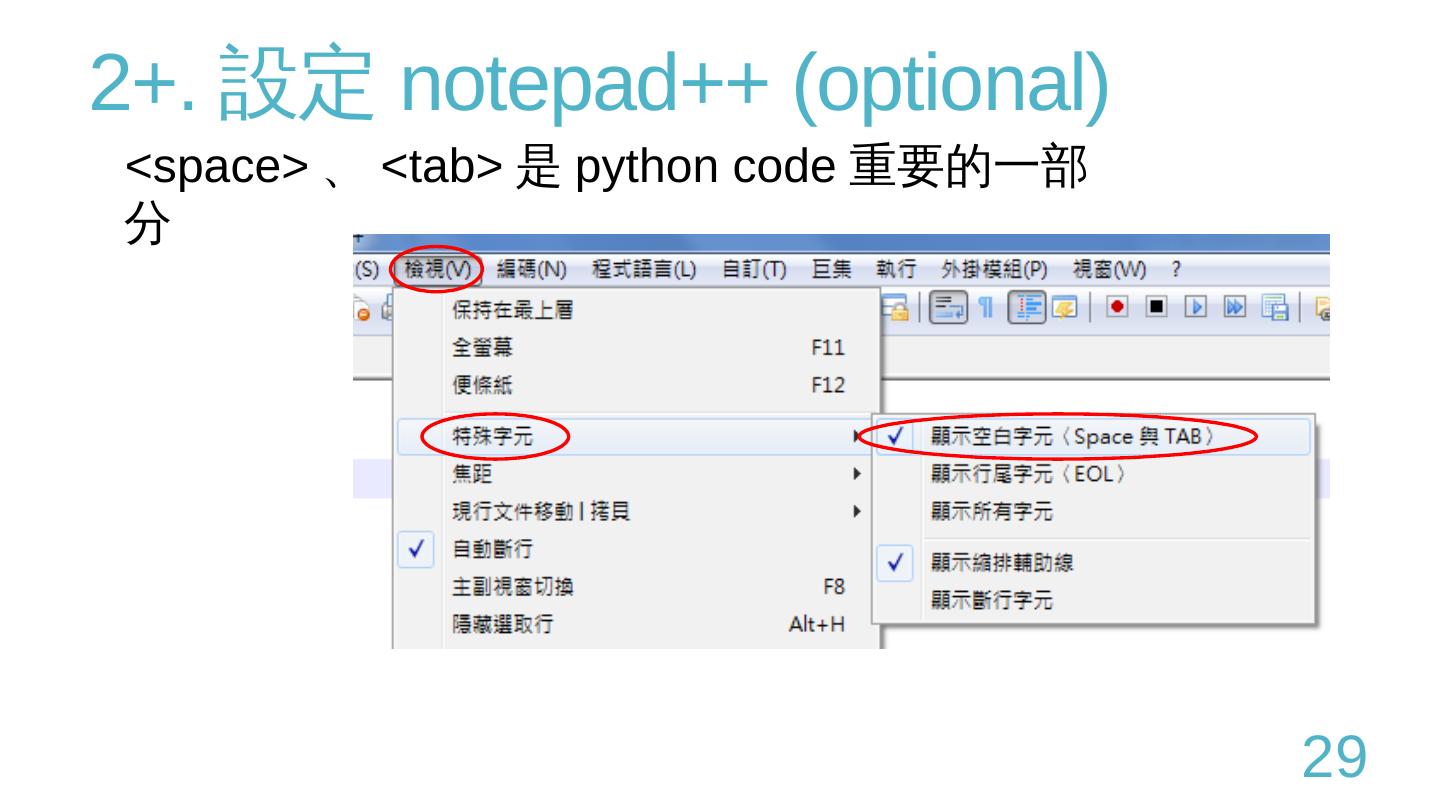Screen dimensions: 1440x810
Task: Select 全螢幕 full screen entry
Action: pyautogui.click(x=635, y=348)
